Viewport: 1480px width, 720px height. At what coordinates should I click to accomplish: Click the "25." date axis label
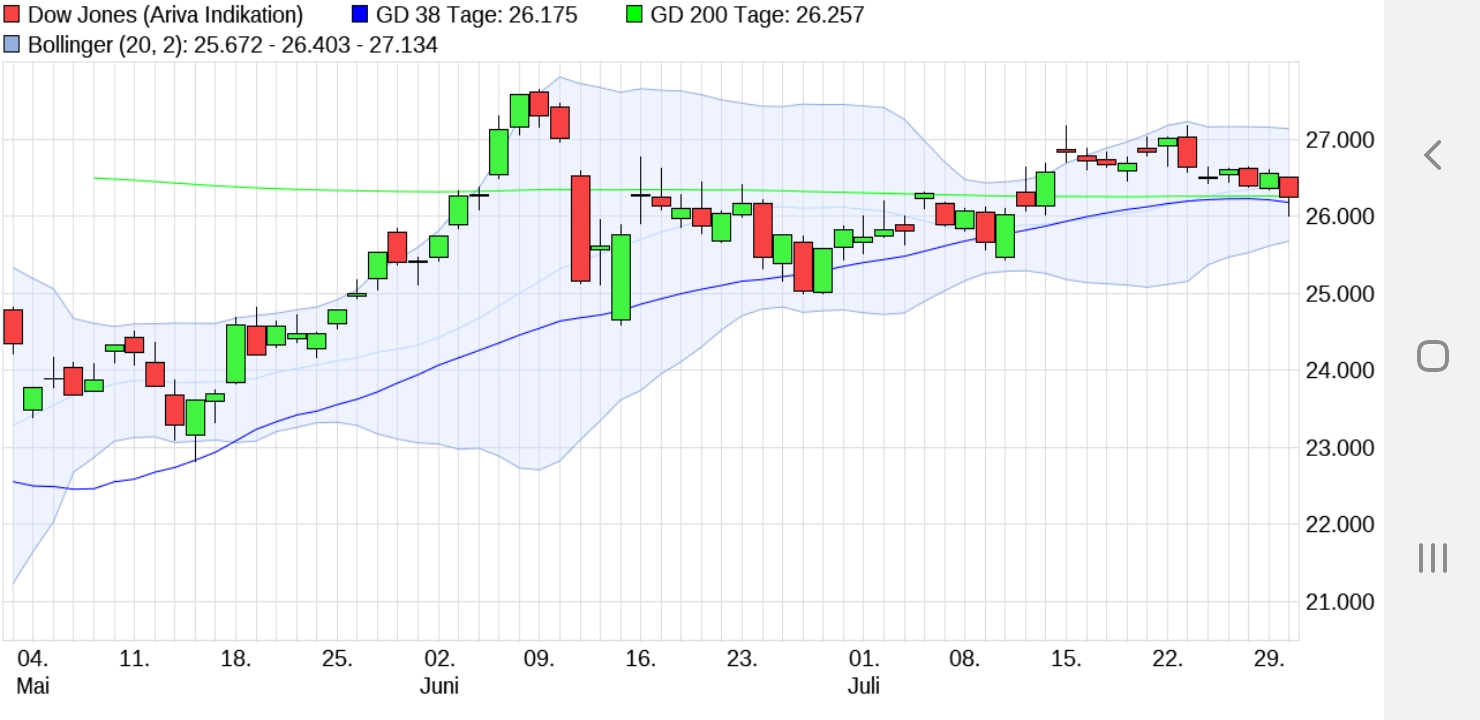coord(337,659)
